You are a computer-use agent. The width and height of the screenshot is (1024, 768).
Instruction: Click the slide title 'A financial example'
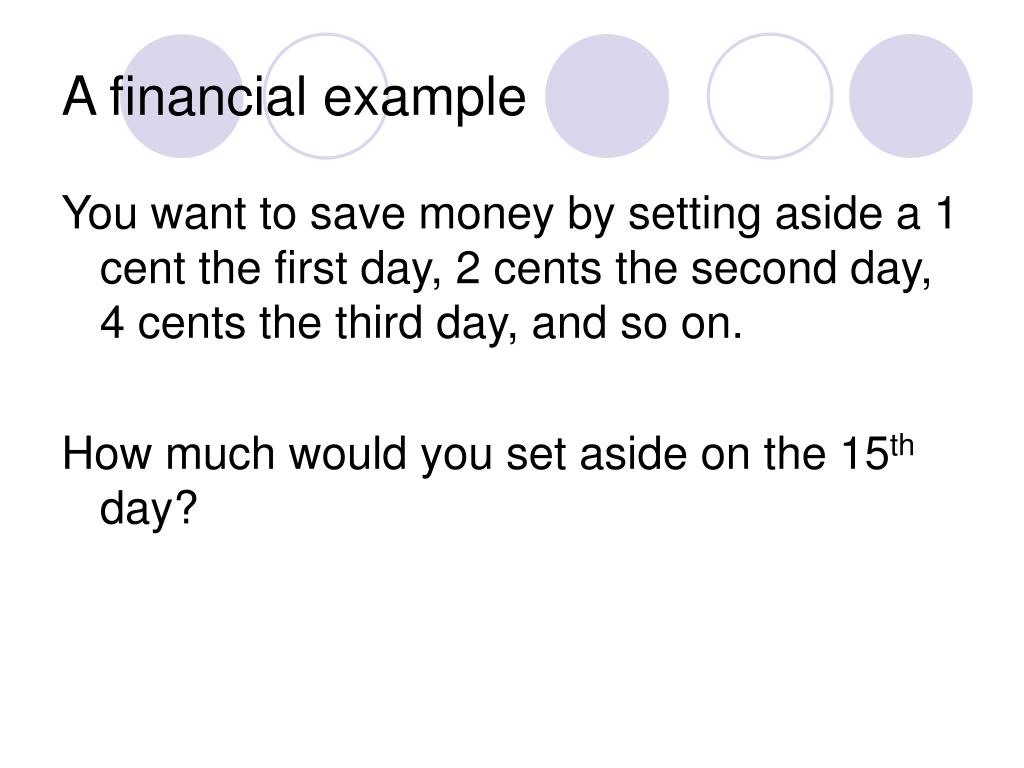click(x=294, y=98)
